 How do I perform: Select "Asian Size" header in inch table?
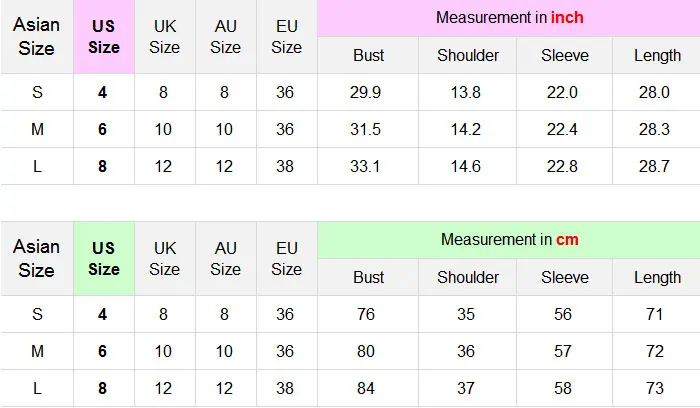[37, 37]
